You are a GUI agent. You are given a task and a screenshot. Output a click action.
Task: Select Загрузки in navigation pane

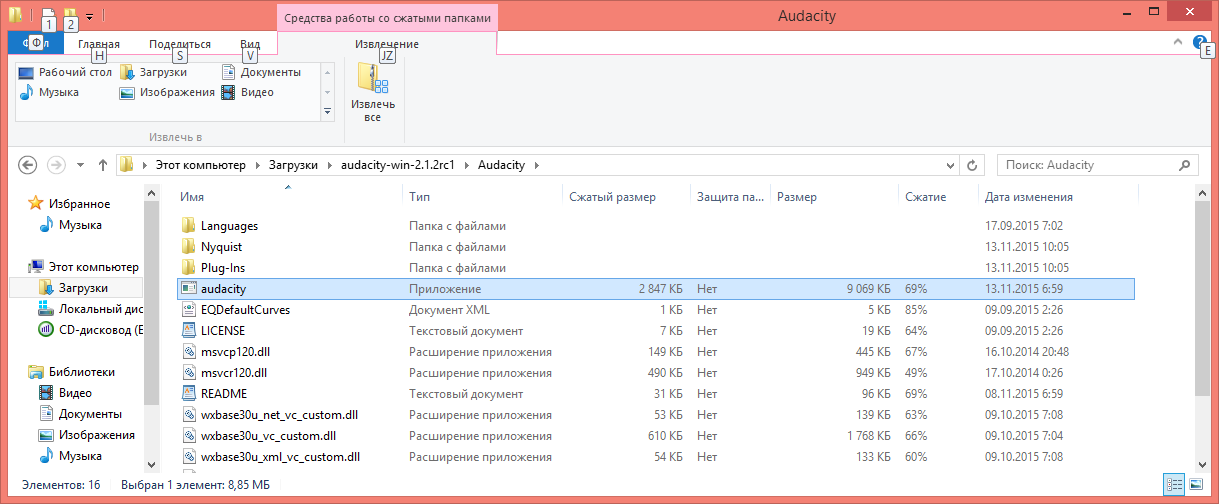[x=83, y=288]
